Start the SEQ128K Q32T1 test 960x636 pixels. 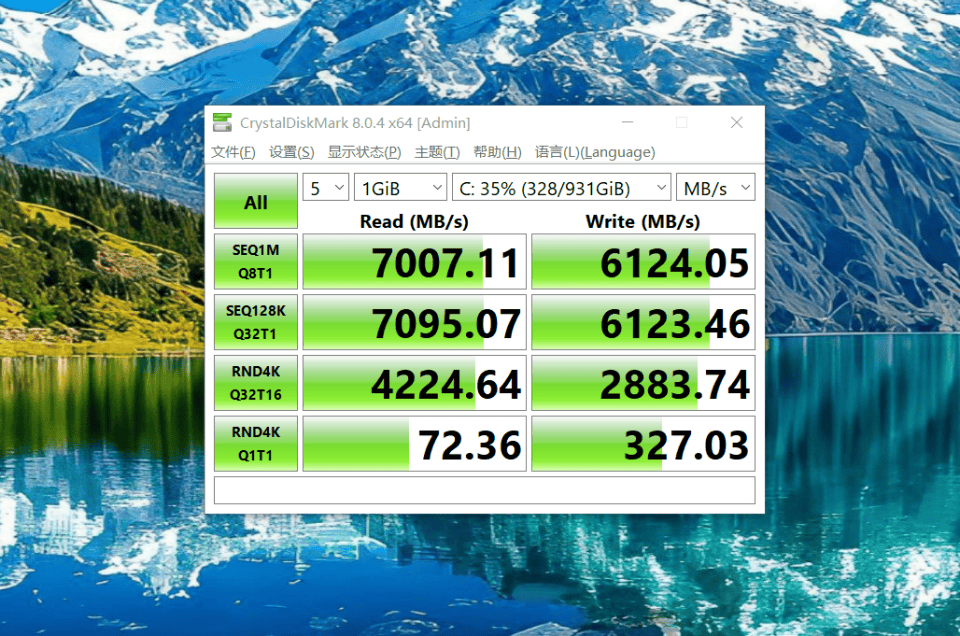(x=256, y=322)
